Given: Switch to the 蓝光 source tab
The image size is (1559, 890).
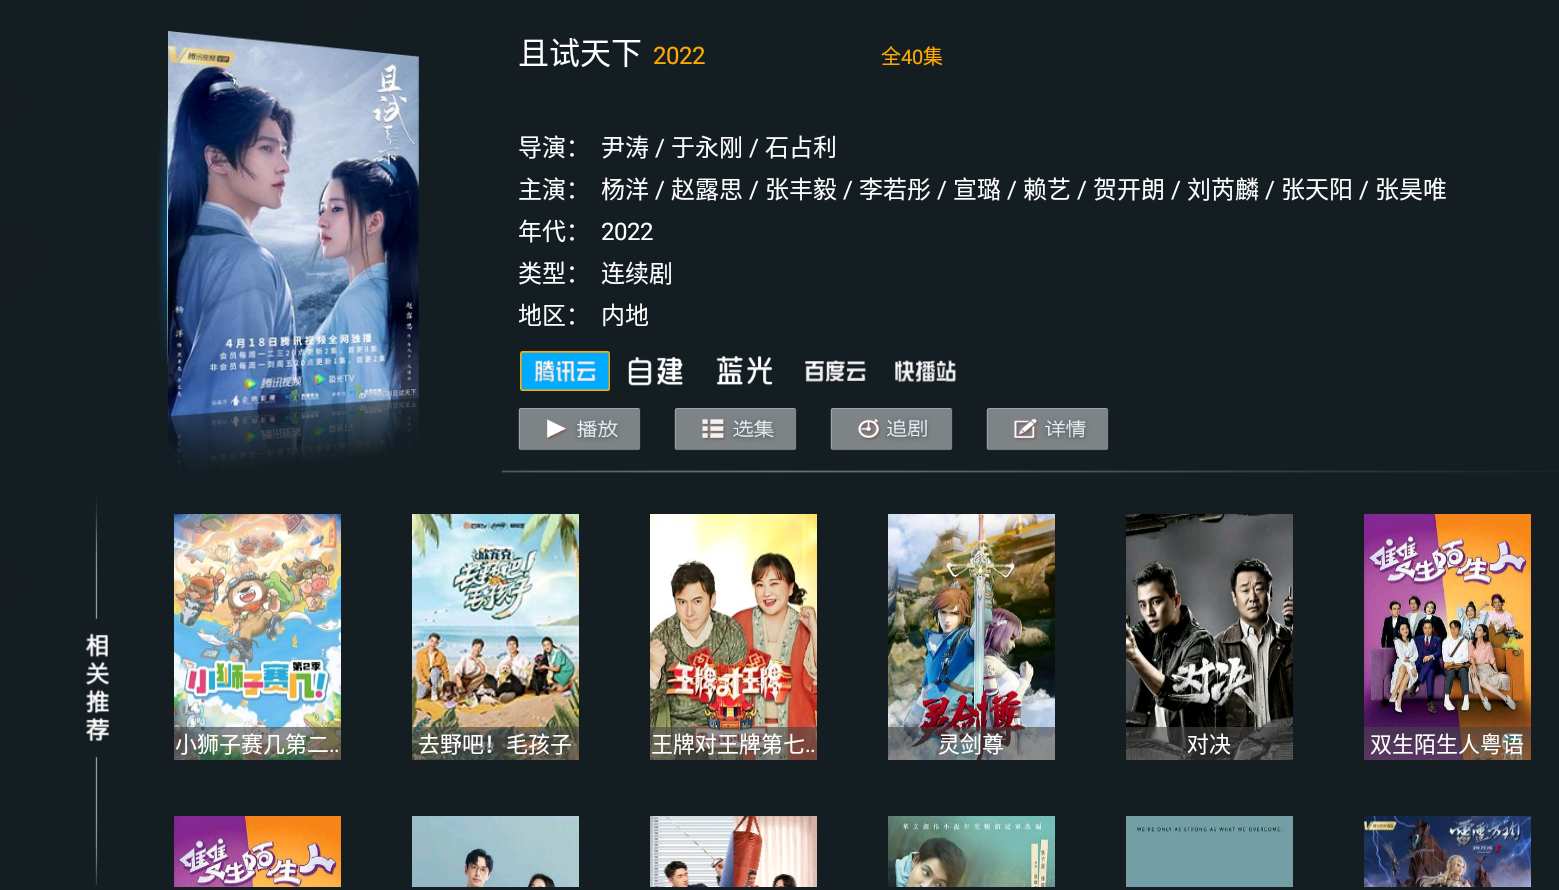Looking at the screenshot, I should (x=744, y=371).
